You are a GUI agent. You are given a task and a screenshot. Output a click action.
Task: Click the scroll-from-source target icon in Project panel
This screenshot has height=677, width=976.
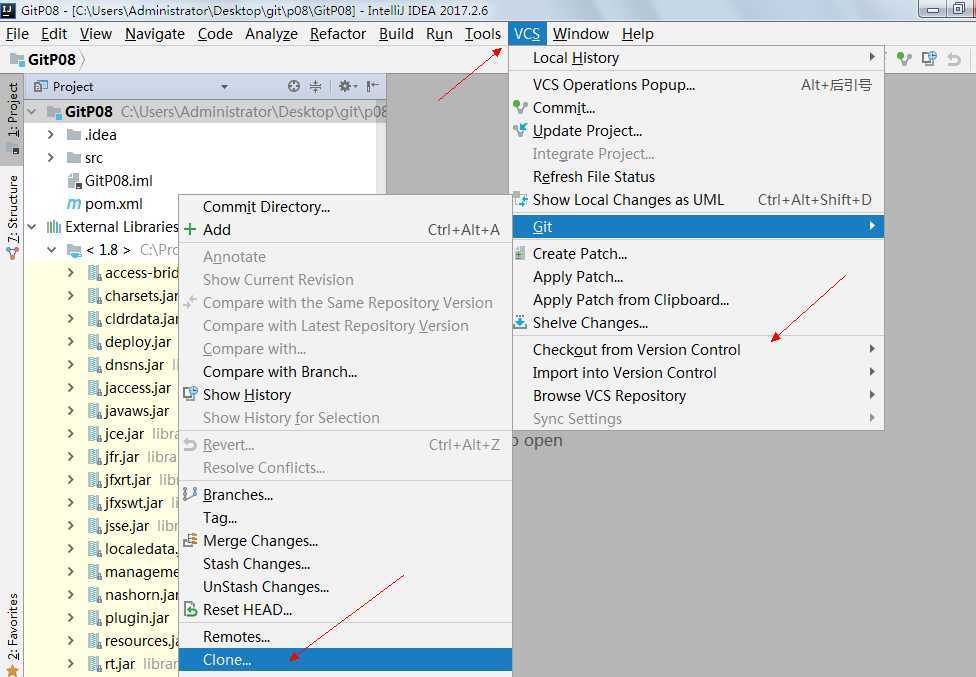click(x=294, y=87)
